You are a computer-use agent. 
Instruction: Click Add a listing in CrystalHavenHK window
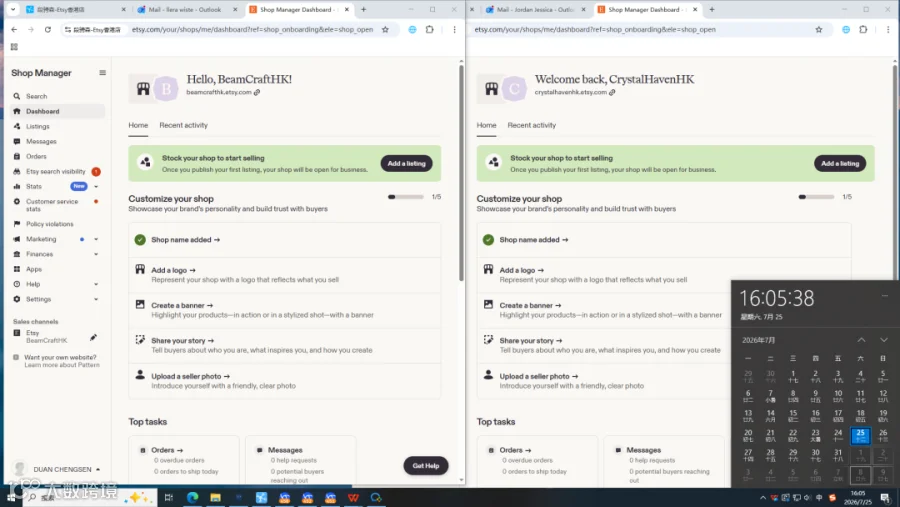[840, 164]
